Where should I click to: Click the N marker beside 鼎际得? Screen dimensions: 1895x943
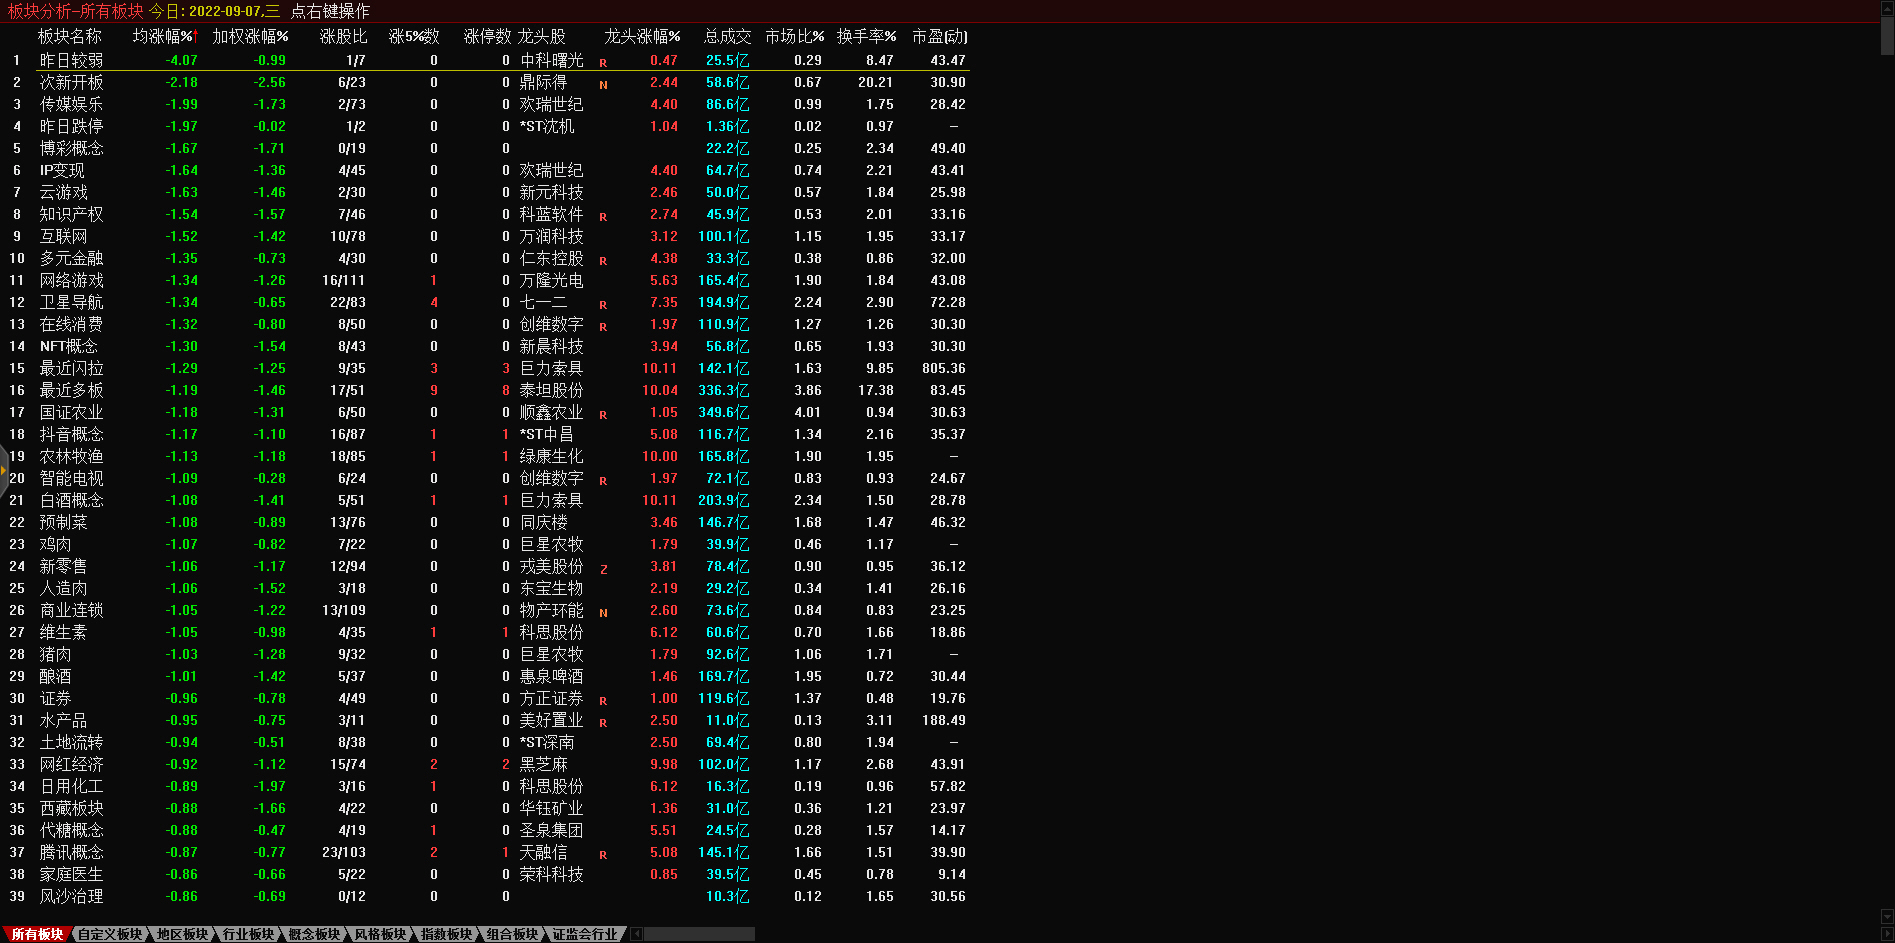point(603,84)
